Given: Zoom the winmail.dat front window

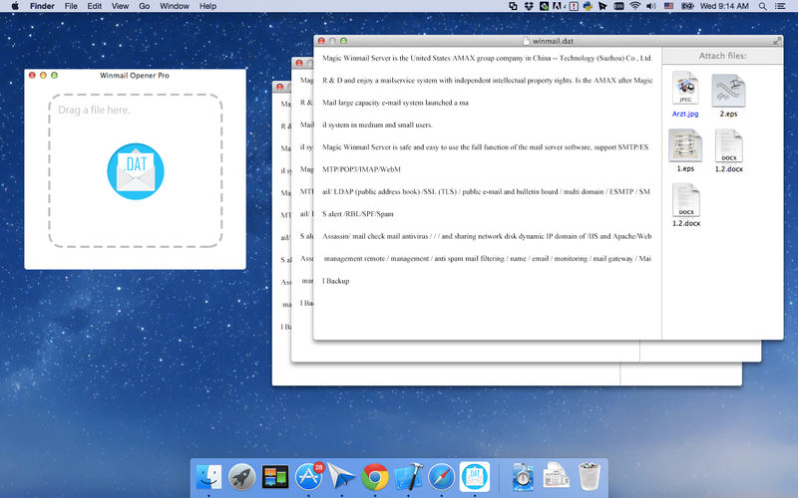Looking at the screenshot, I should 344,41.
